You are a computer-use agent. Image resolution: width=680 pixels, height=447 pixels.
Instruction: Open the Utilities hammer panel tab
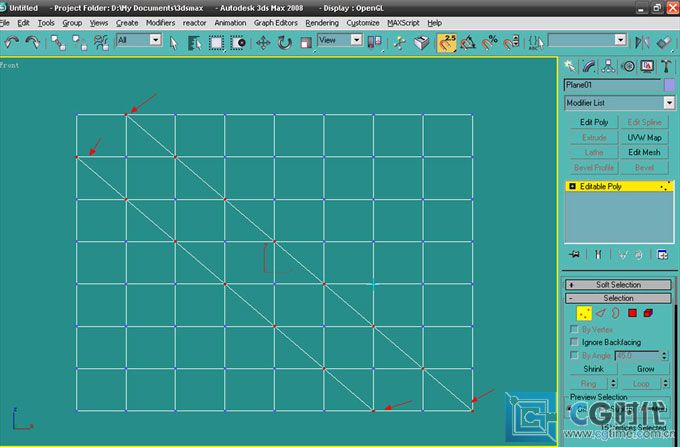tap(663, 66)
